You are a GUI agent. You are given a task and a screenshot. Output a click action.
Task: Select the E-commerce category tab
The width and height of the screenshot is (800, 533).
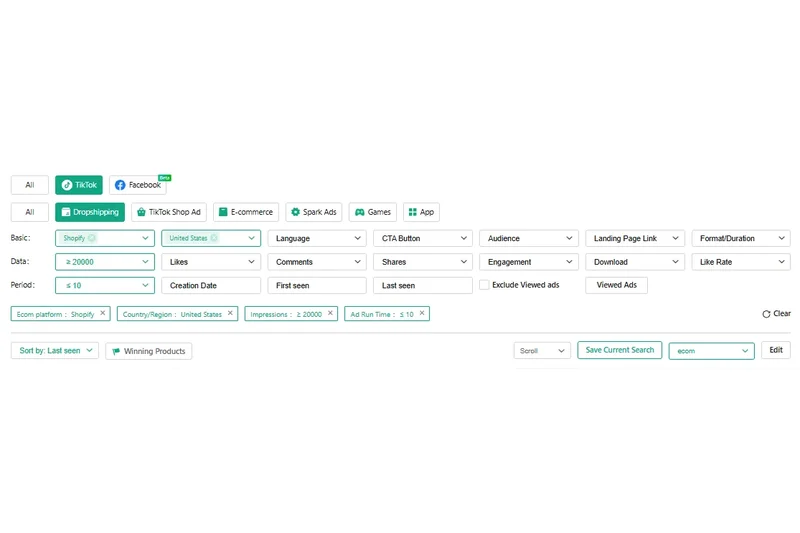tap(245, 212)
